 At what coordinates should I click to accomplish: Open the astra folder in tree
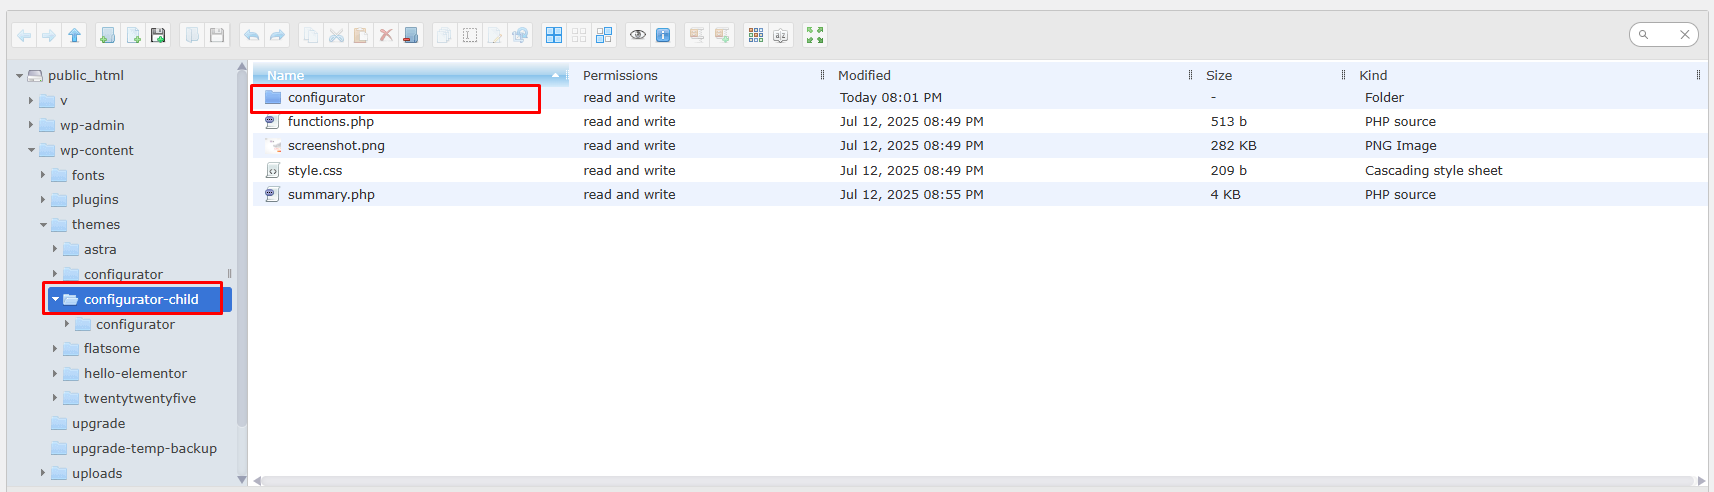click(x=100, y=250)
